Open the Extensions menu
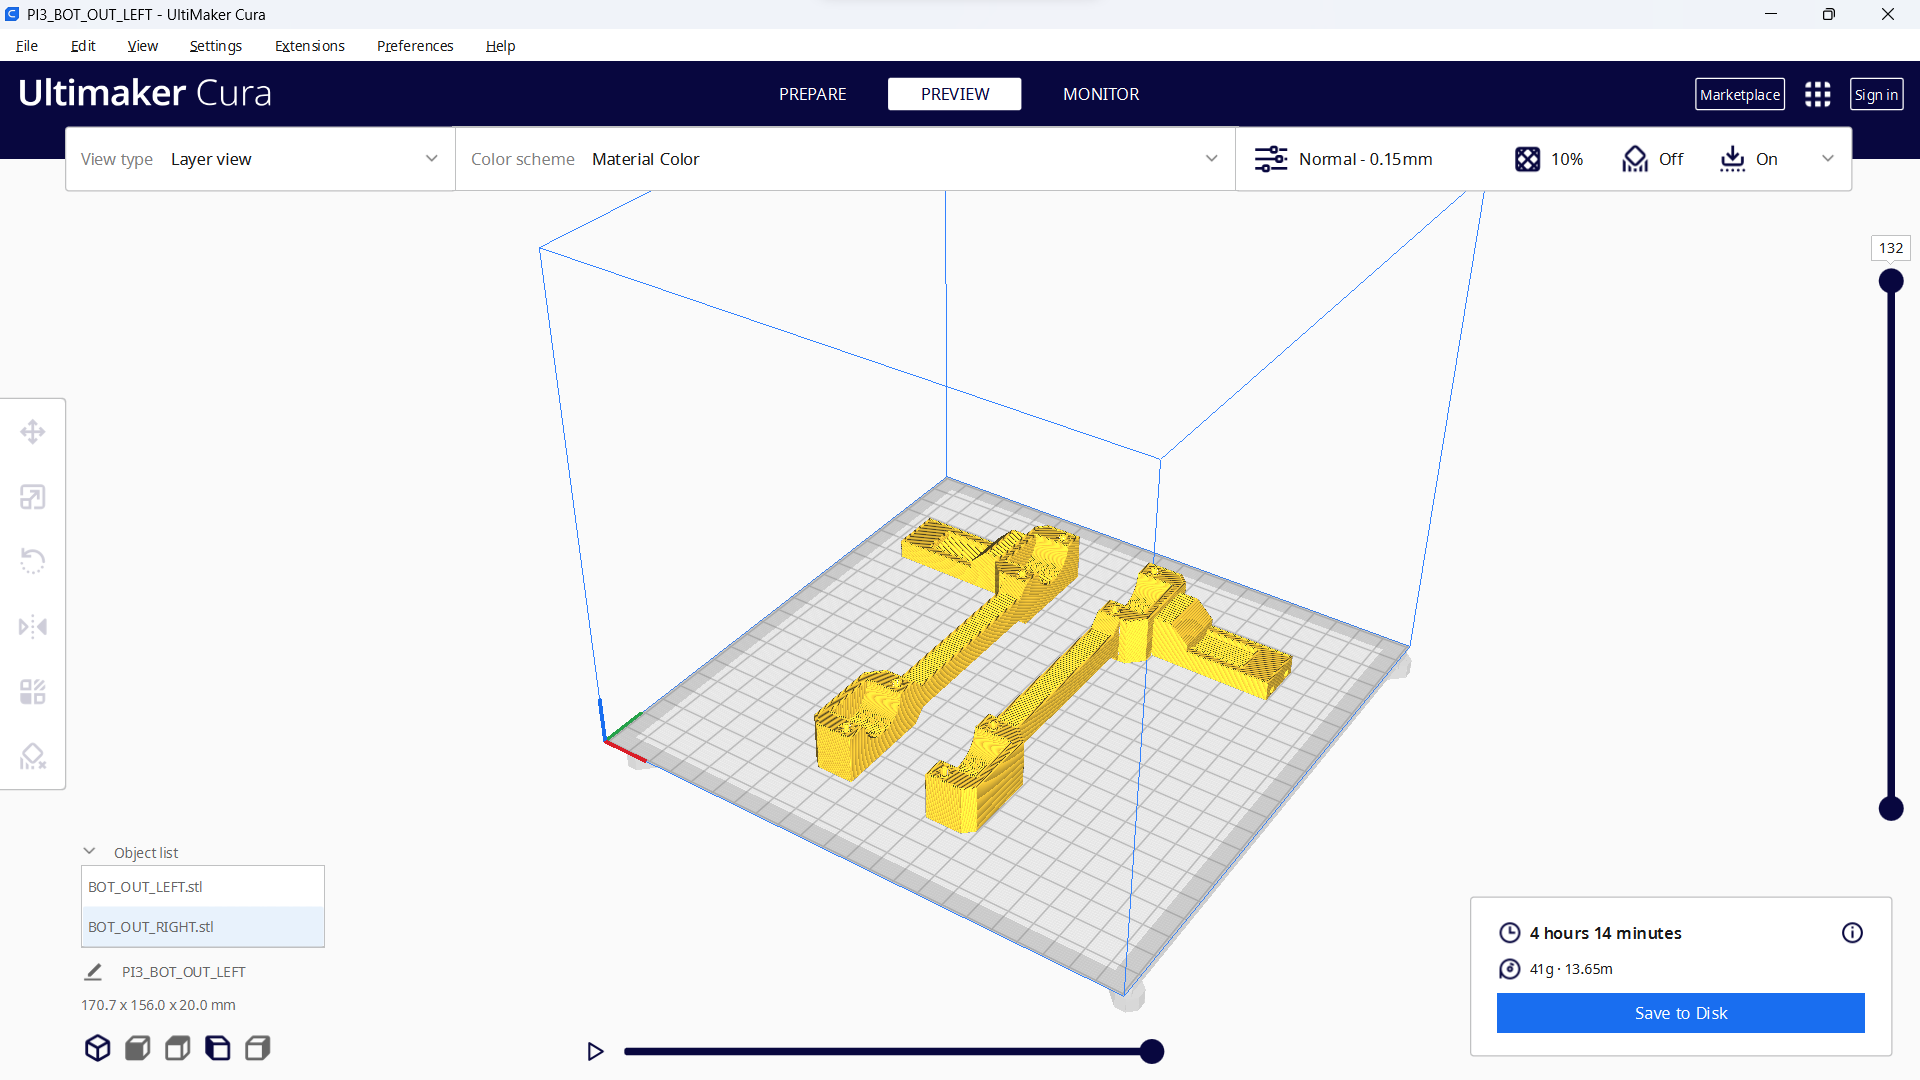The height and width of the screenshot is (1080, 1920). 309,46
